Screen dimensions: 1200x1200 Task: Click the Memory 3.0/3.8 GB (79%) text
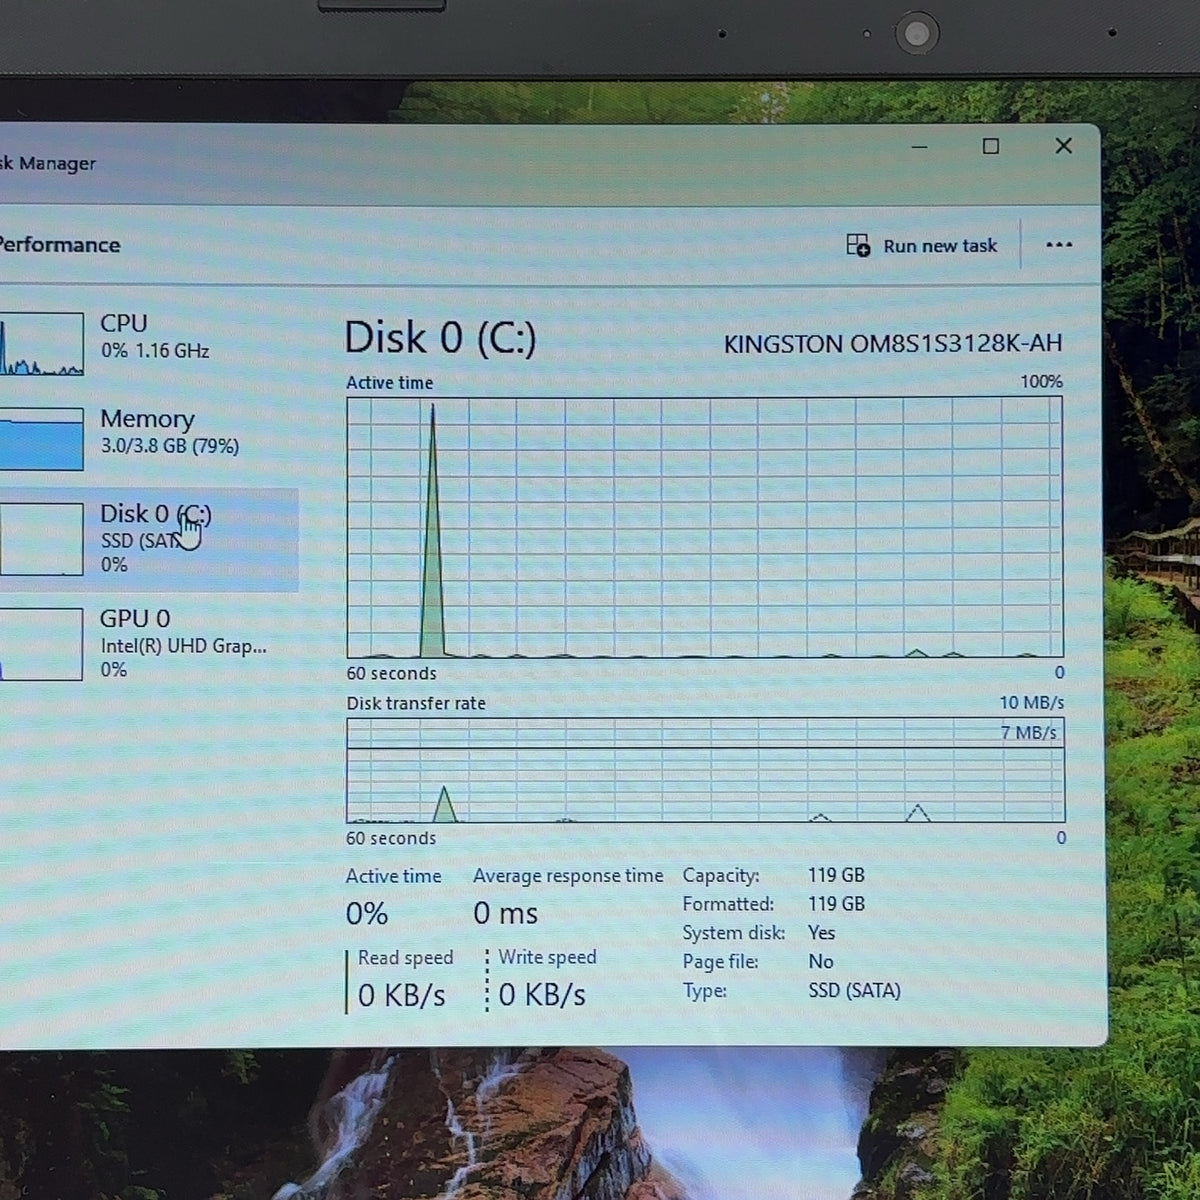click(170, 446)
